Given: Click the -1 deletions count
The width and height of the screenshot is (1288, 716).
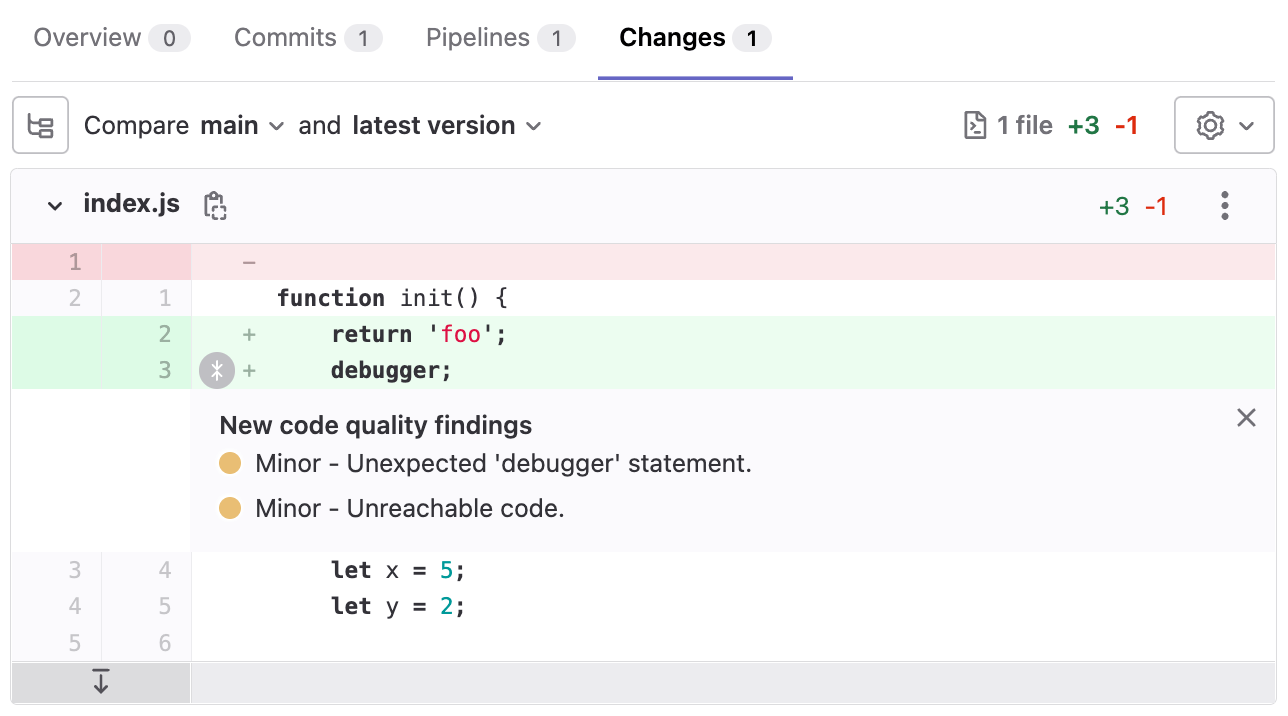Looking at the screenshot, I should pyautogui.click(x=1156, y=205).
